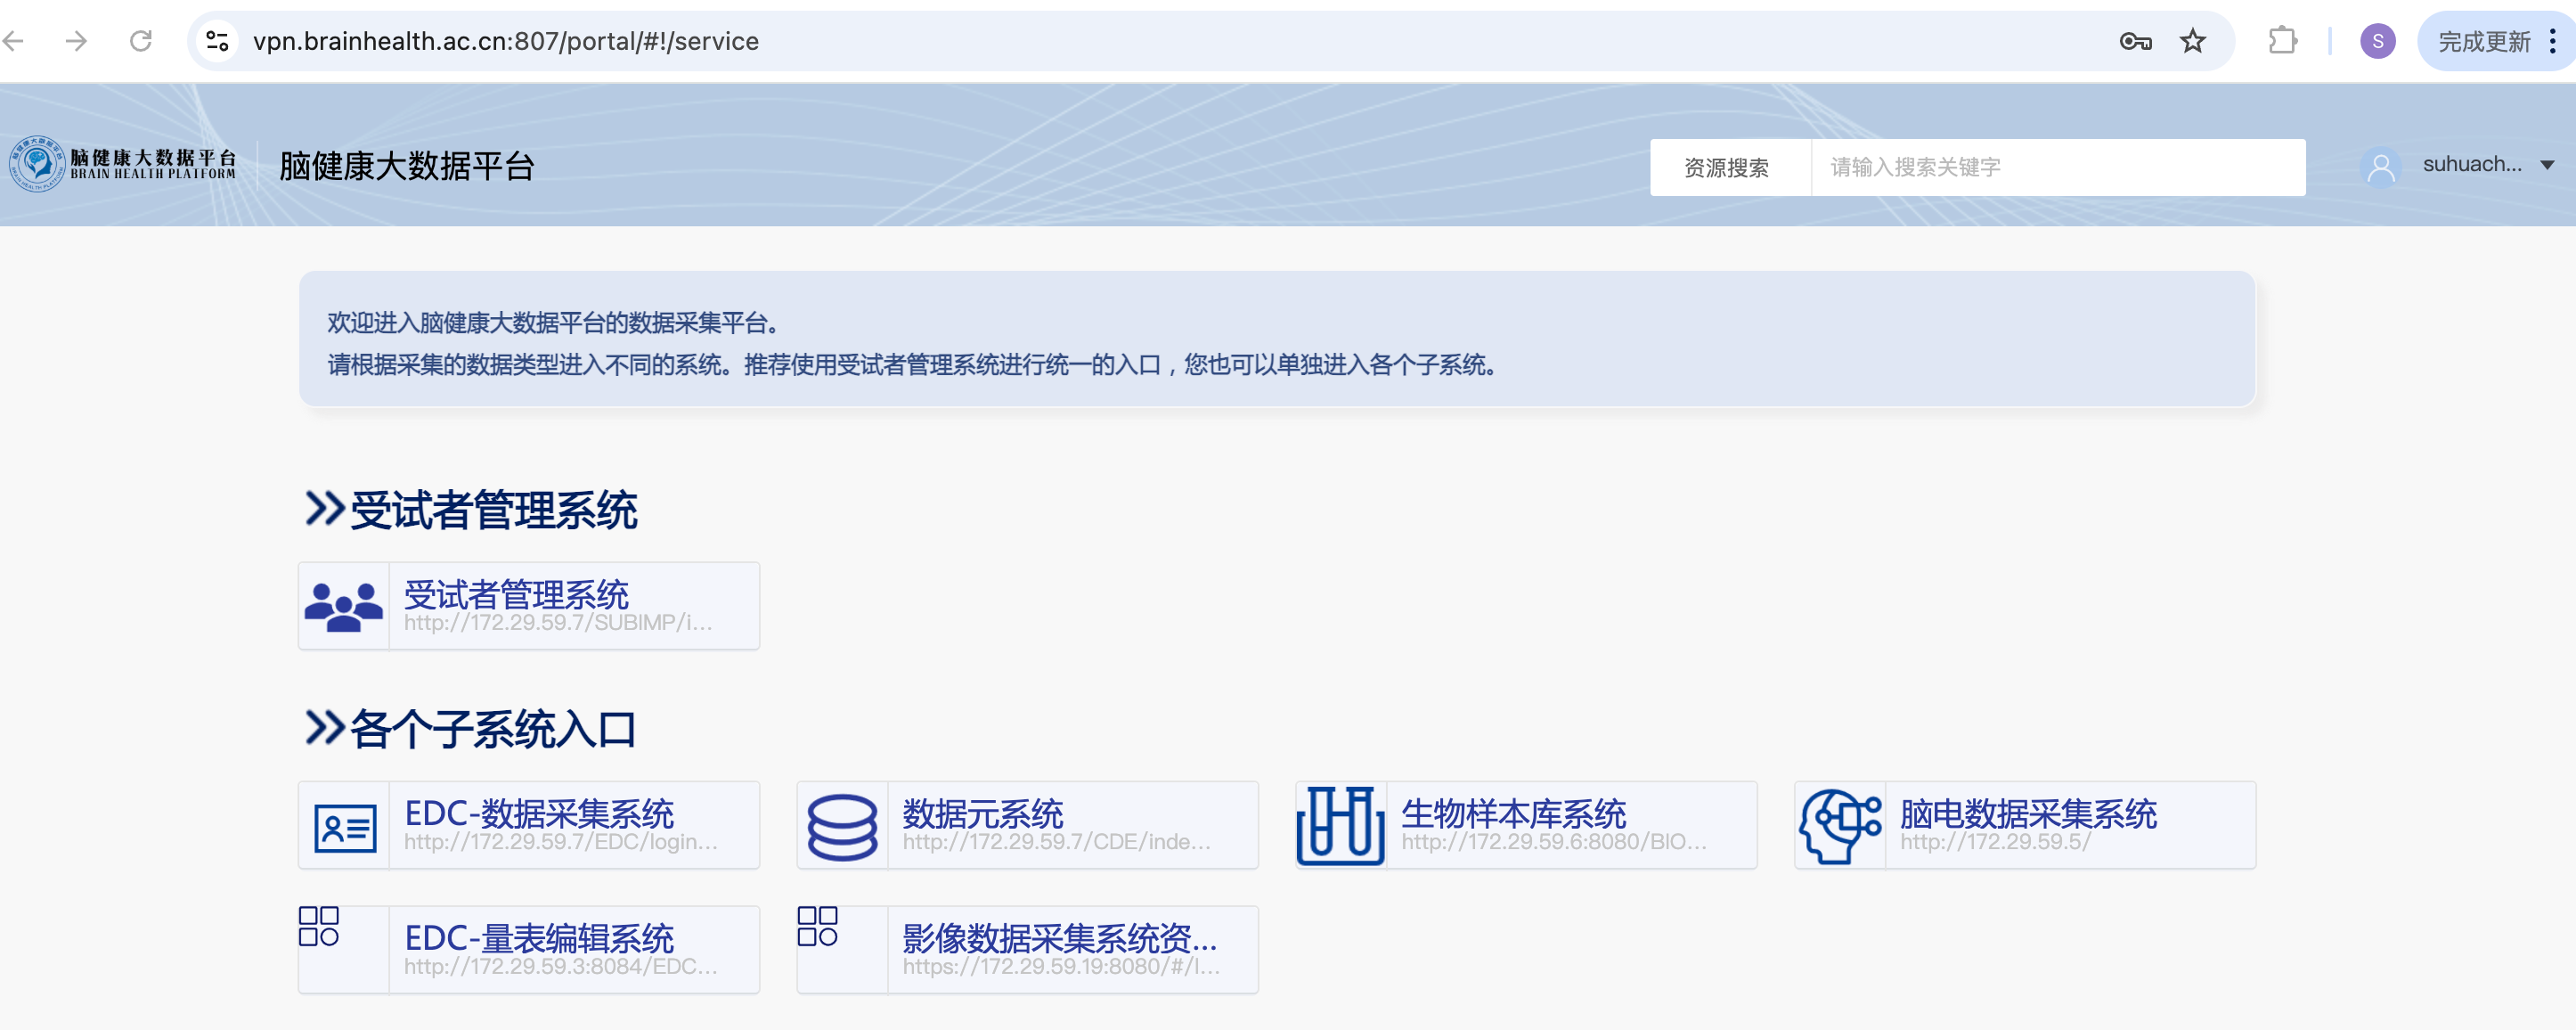2576x1030 pixels.
Task: Click the 完成更新 button
Action: click(2483, 41)
